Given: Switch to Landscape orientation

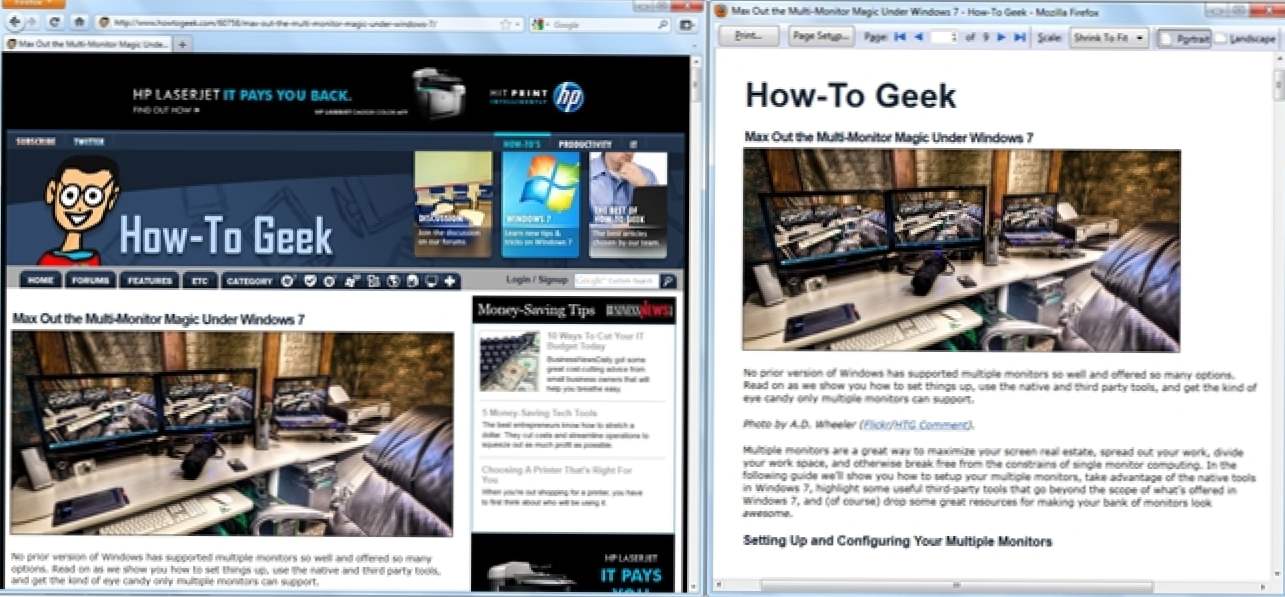Looking at the screenshot, I should point(1245,38).
